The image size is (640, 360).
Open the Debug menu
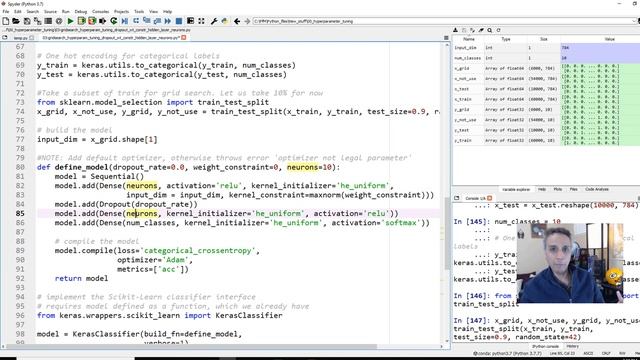coord(81,11)
